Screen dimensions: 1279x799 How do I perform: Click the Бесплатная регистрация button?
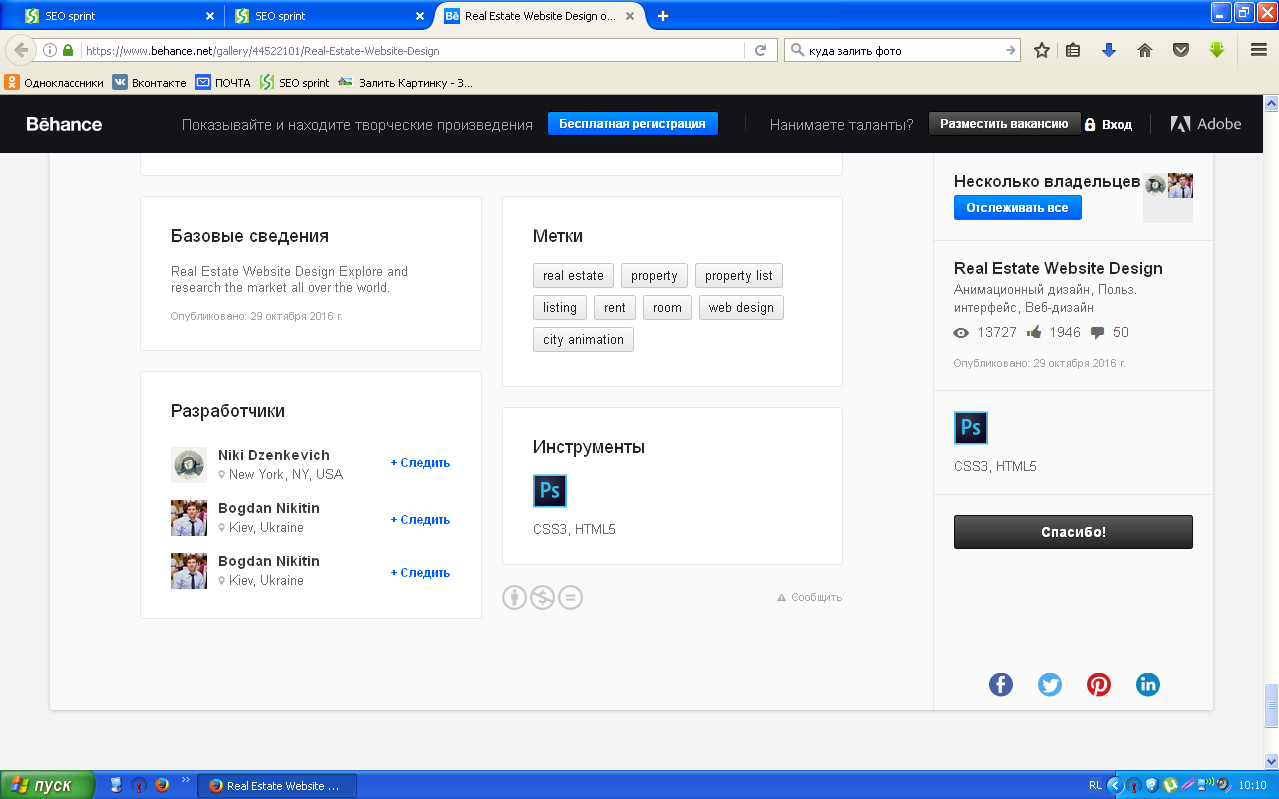click(633, 124)
